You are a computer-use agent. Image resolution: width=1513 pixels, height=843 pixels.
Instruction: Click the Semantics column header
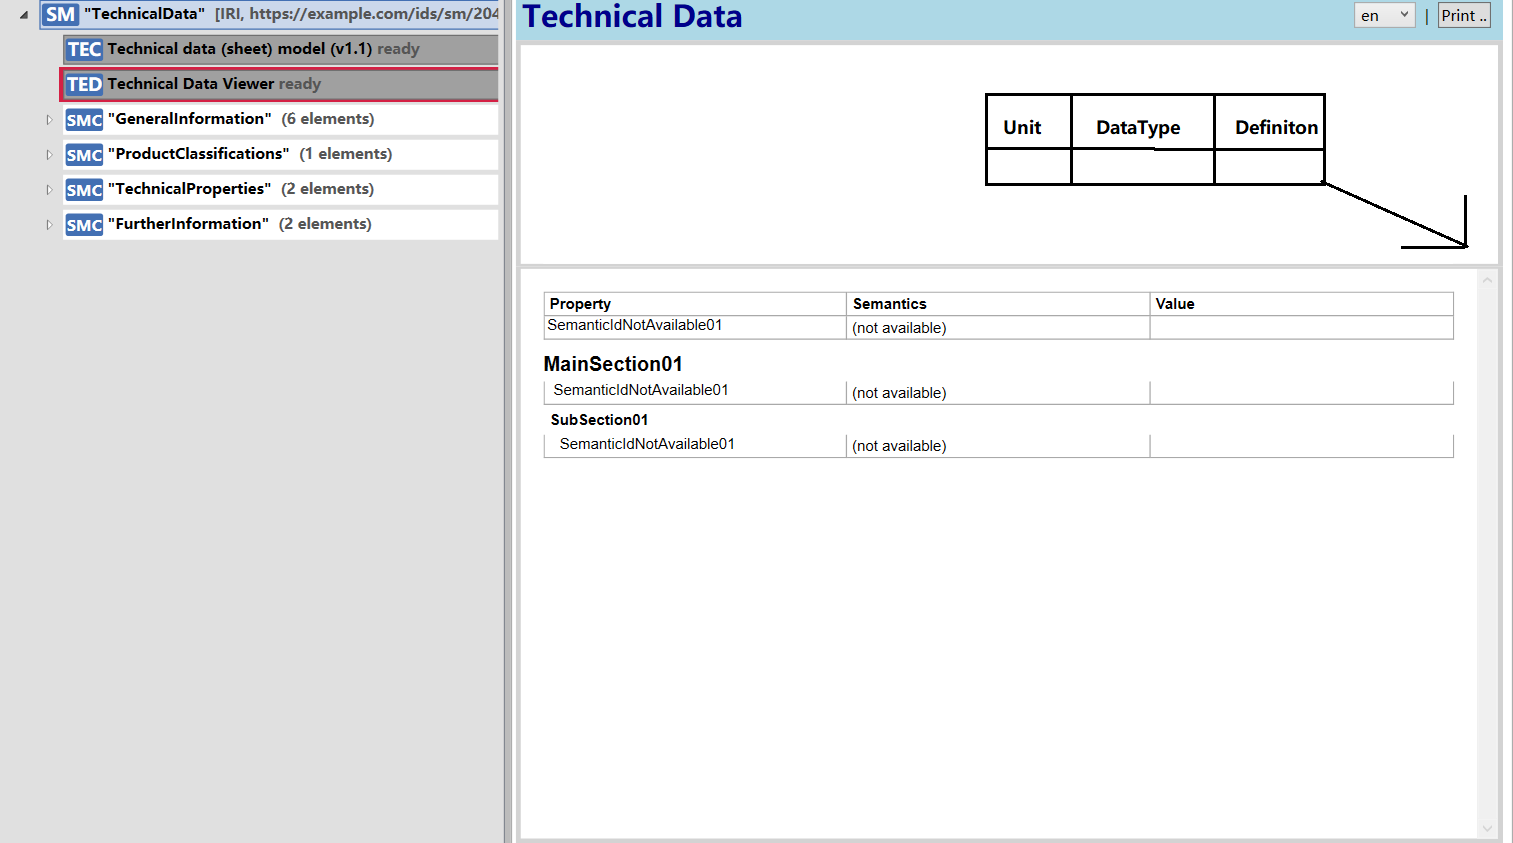click(x=888, y=303)
